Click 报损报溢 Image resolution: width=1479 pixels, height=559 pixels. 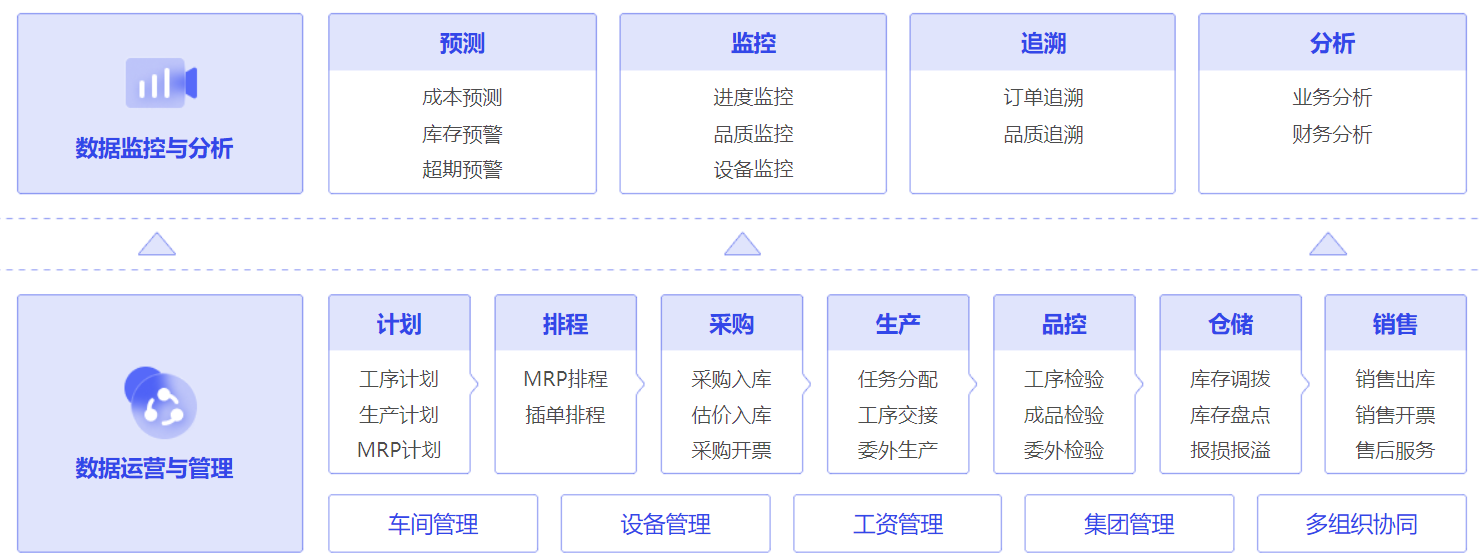pyautogui.click(x=1230, y=450)
